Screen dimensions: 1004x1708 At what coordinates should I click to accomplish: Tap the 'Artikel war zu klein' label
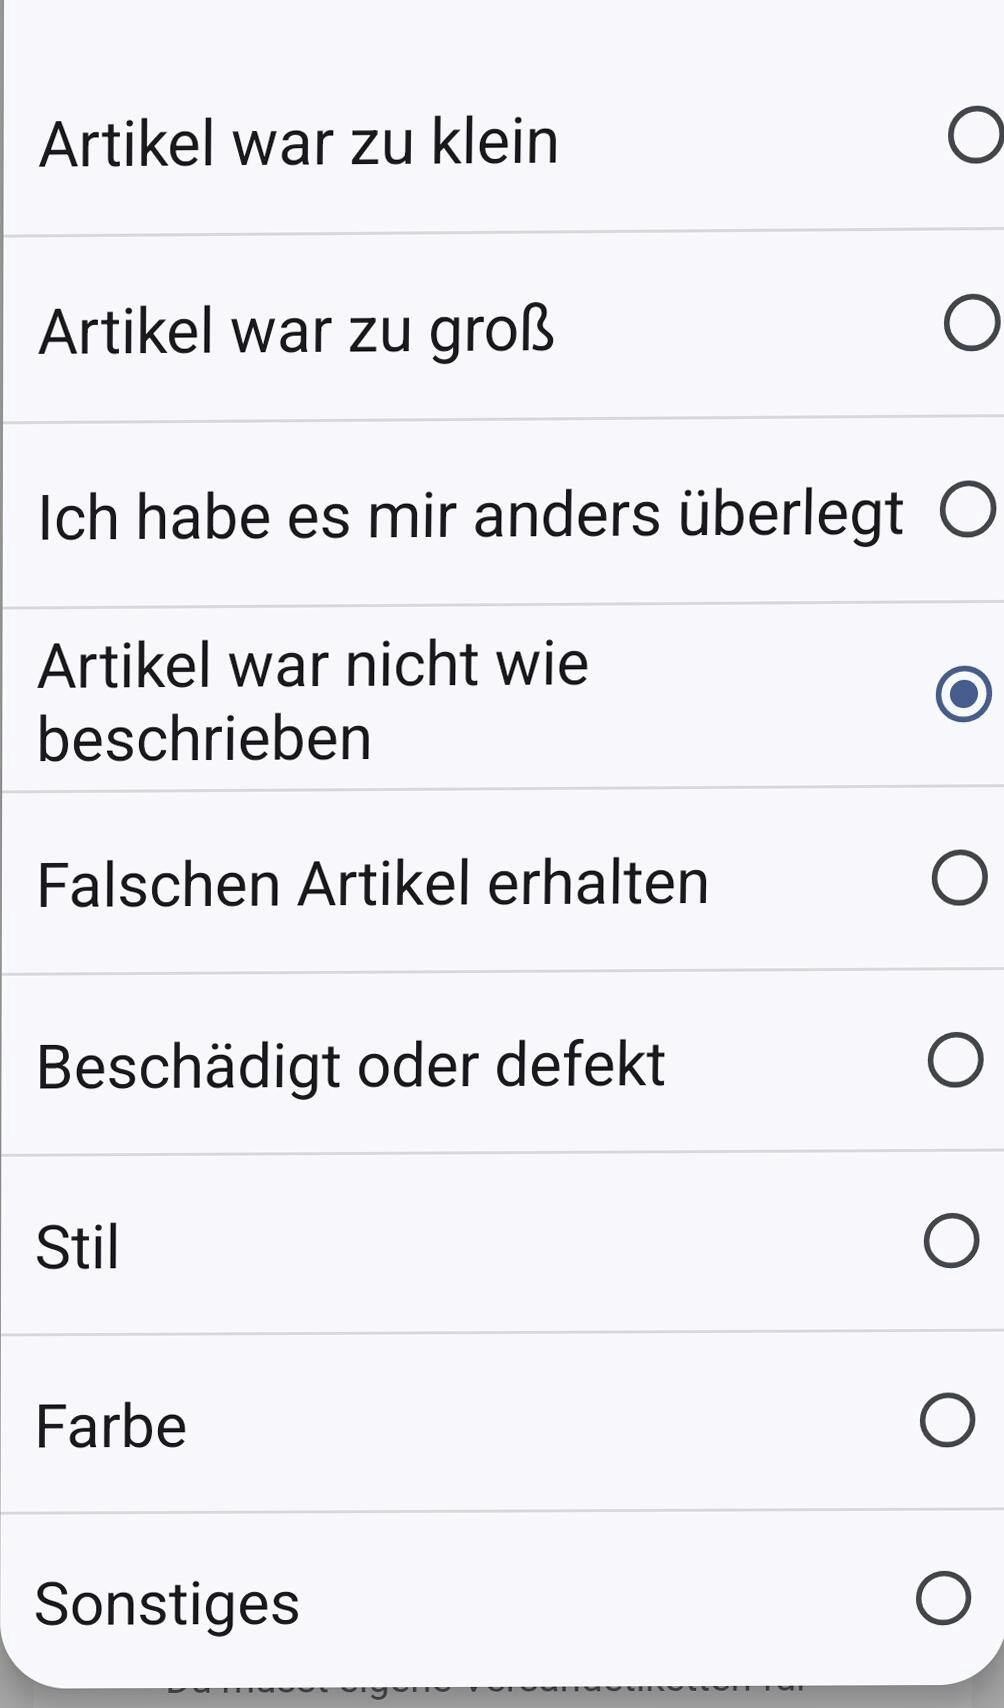coord(298,143)
